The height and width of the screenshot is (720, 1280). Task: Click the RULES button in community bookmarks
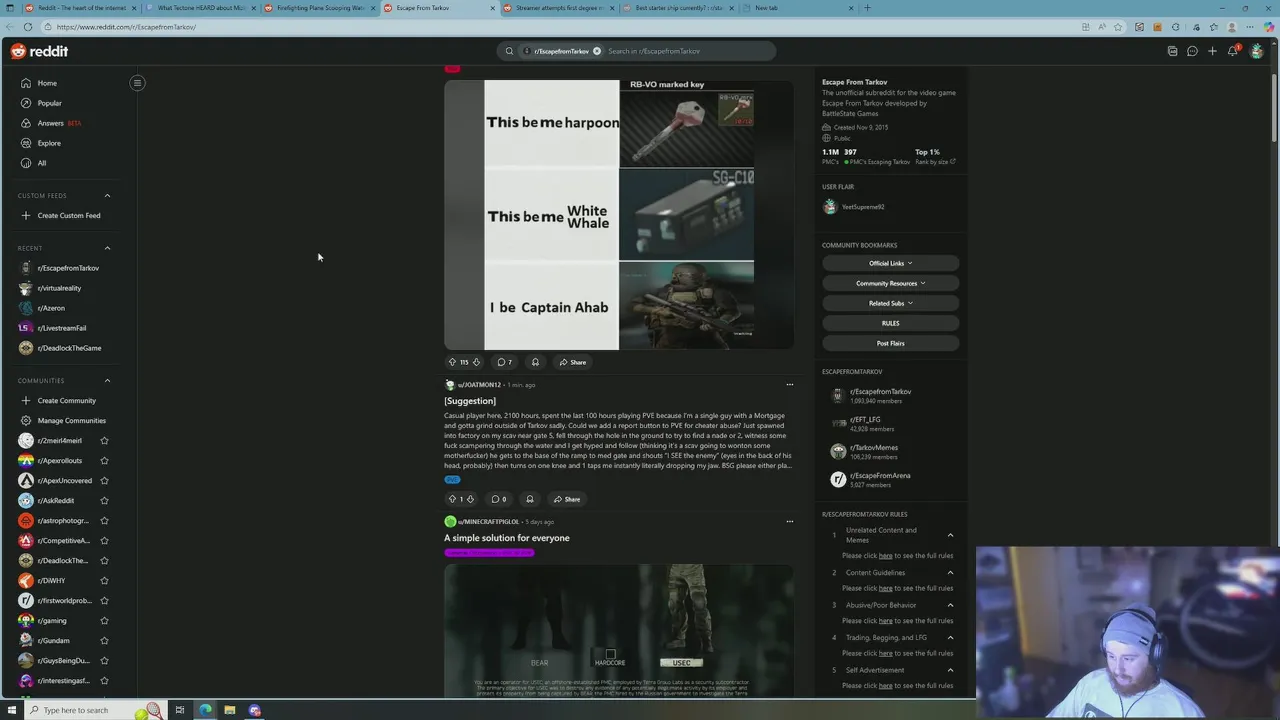(890, 323)
